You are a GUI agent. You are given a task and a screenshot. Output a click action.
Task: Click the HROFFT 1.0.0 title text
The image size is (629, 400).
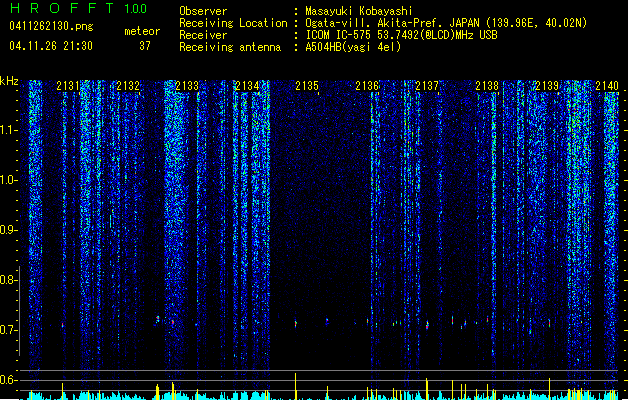(78, 8)
